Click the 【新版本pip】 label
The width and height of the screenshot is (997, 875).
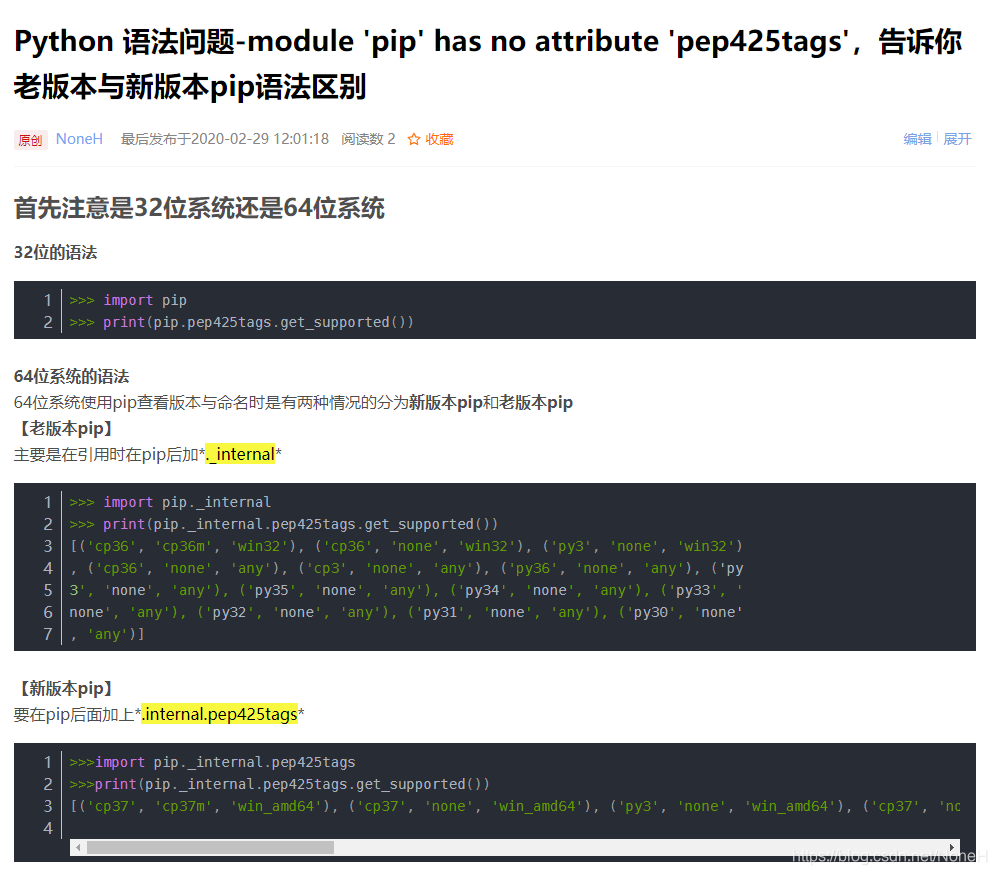click(65, 689)
